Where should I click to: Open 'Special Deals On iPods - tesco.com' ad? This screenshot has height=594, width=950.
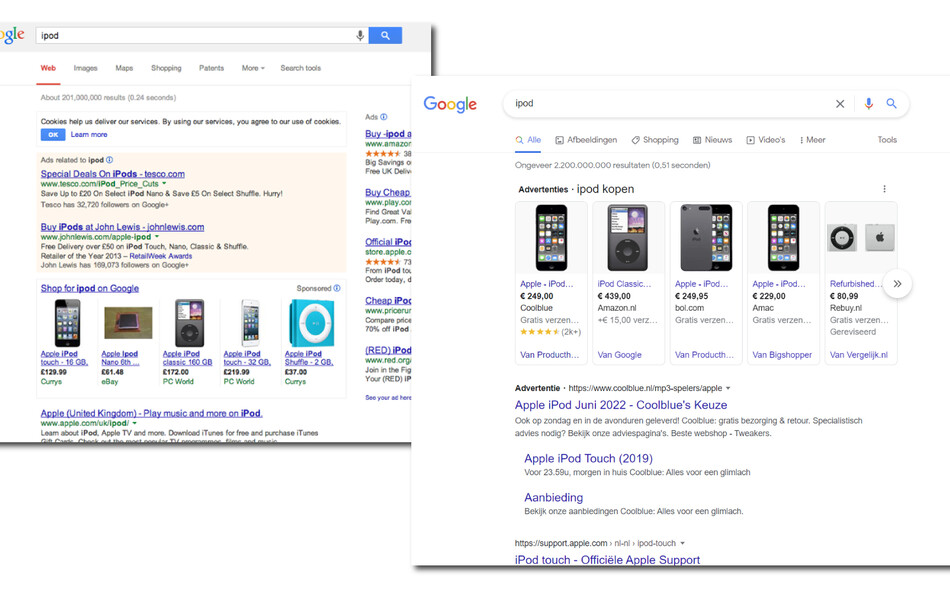pyautogui.click(x=113, y=174)
